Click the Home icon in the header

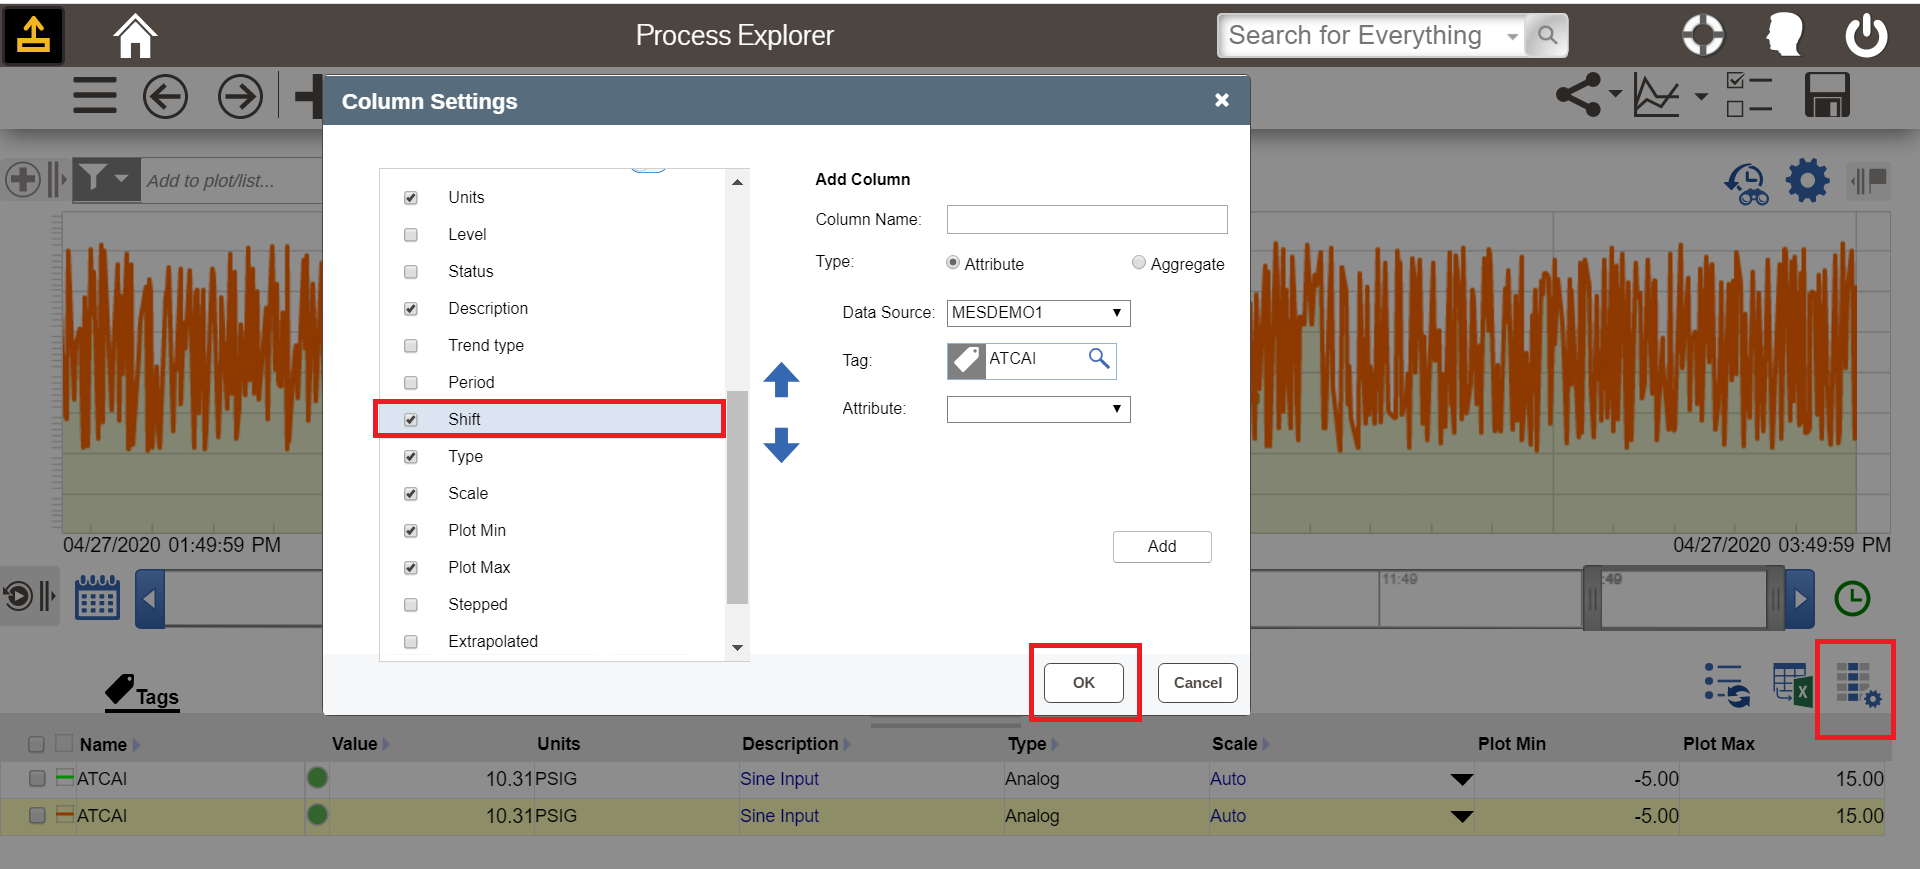click(135, 36)
